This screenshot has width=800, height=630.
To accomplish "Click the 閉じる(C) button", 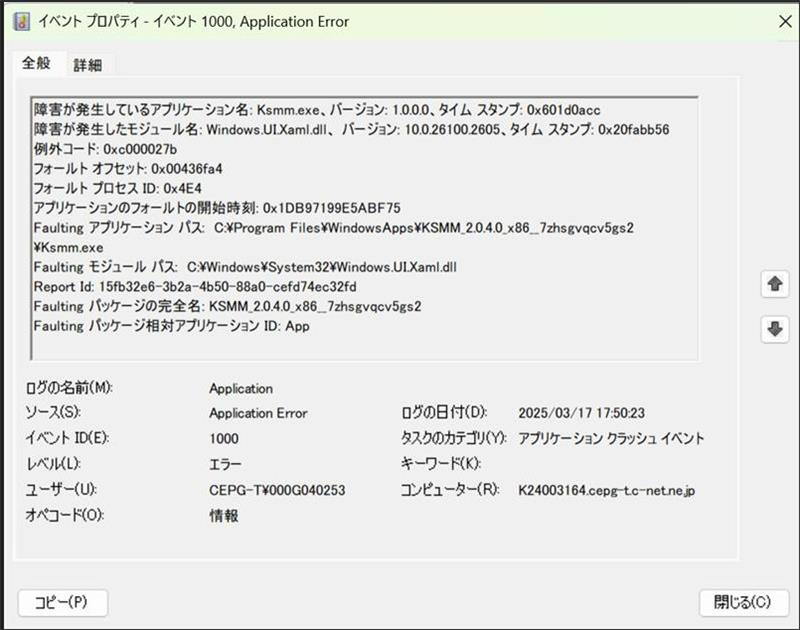I will [x=743, y=602].
